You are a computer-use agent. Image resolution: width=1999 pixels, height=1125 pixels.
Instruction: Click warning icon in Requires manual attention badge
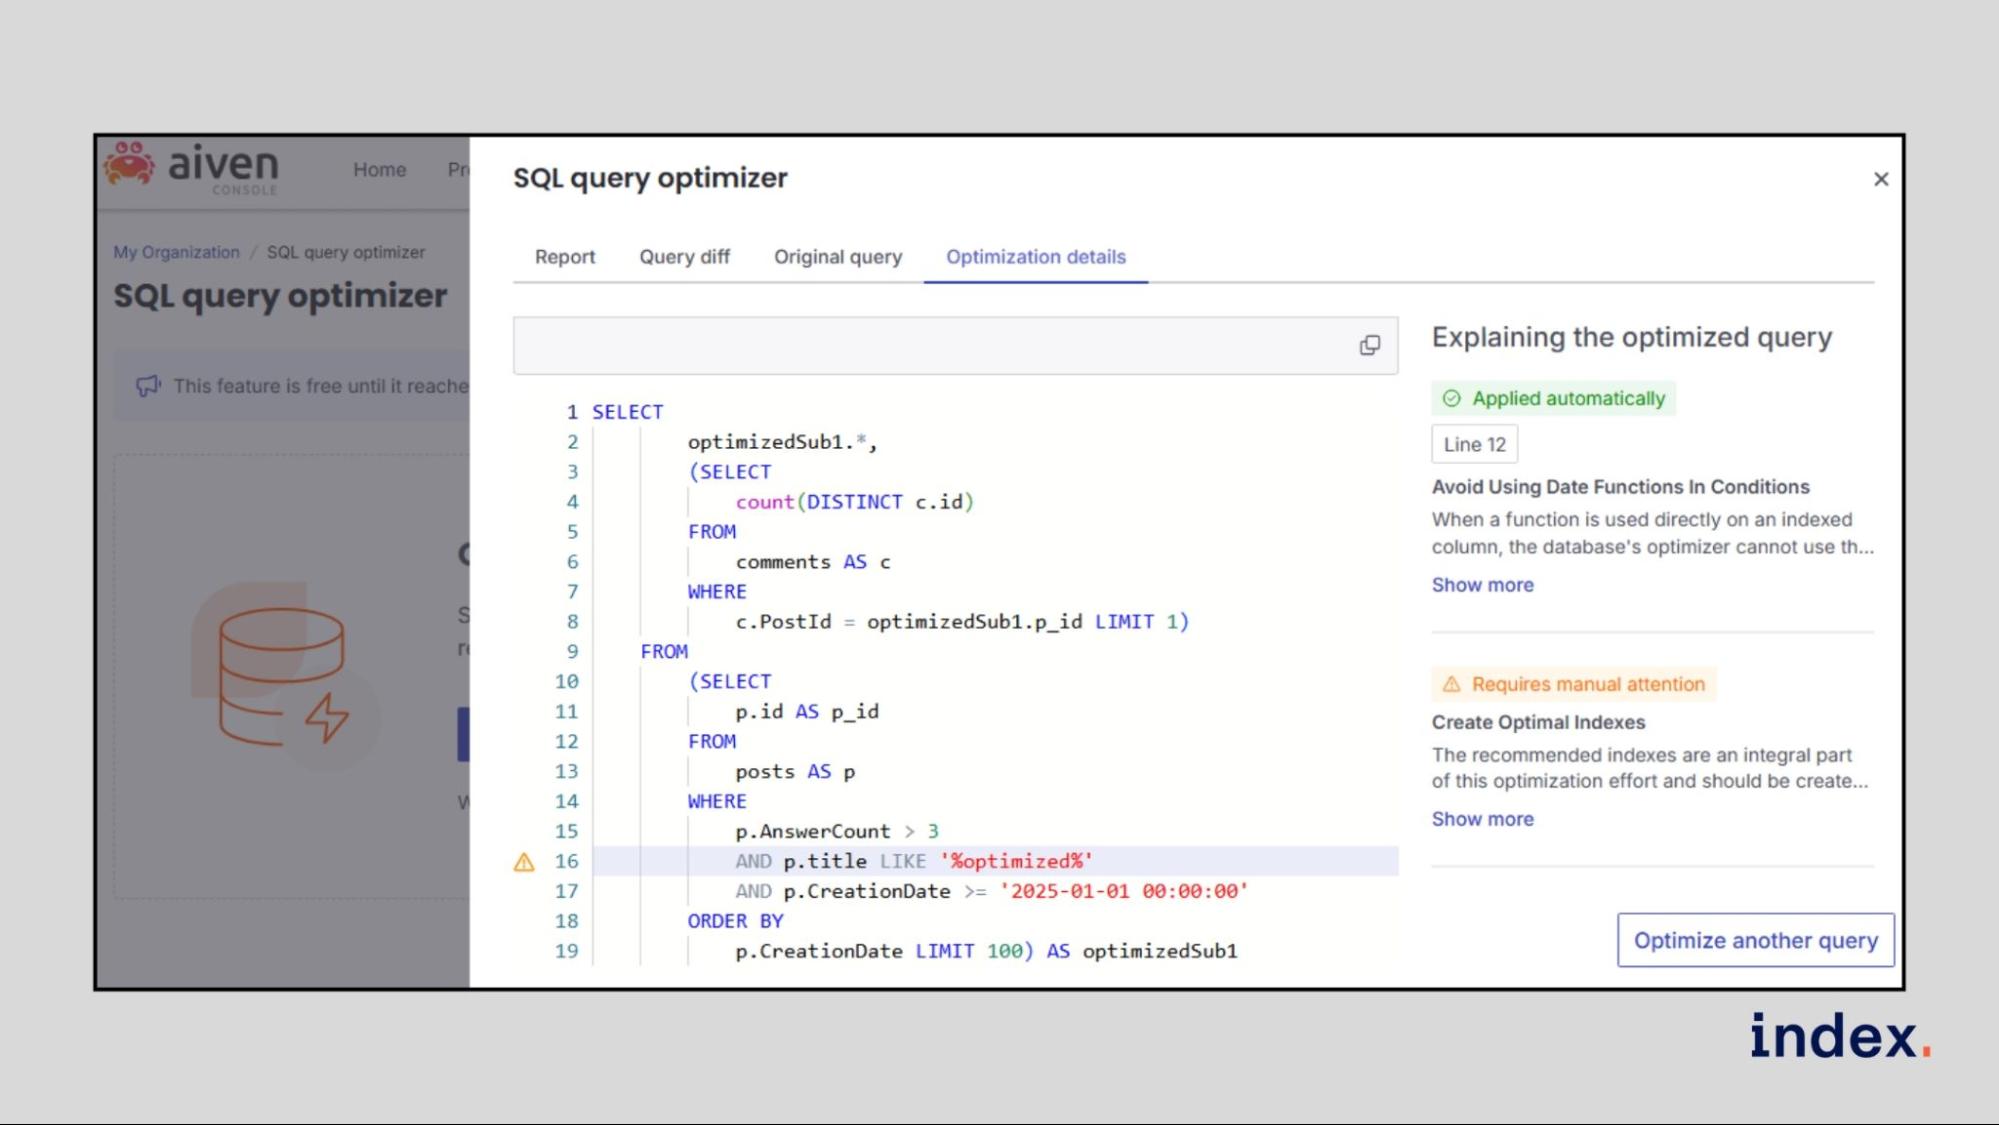point(1451,684)
